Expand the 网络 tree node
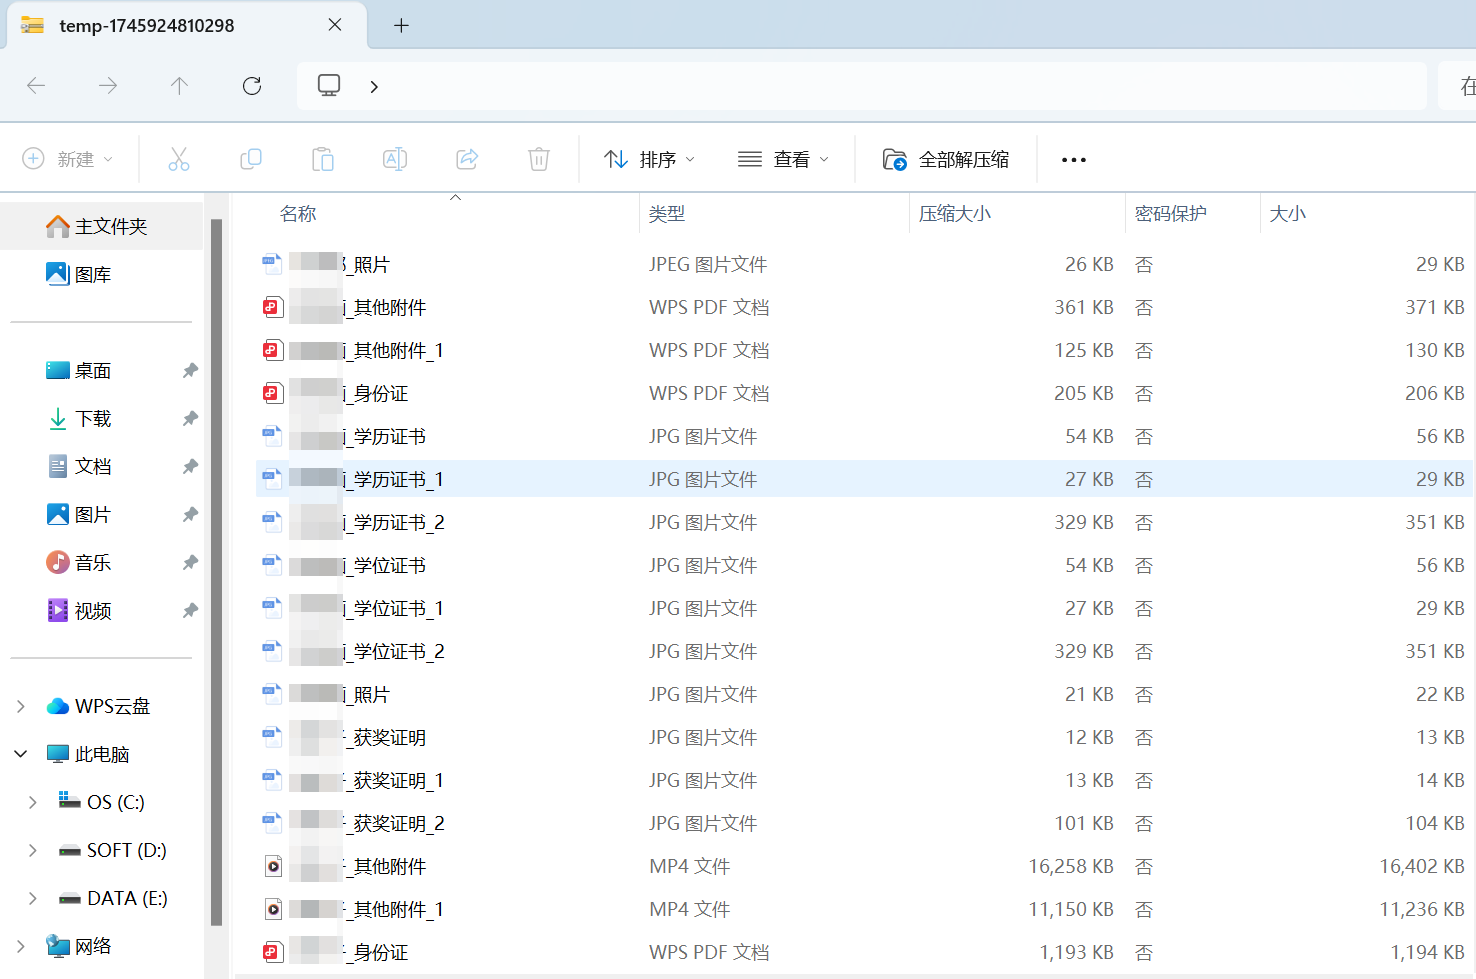1476x979 pixels. [21, 946]
